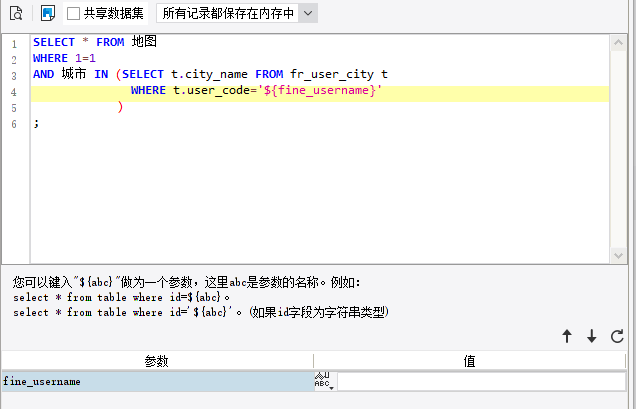Click the closing parenthesis on line 5
The image size is (636, 409).
pyautogui.click(x=120, y=107)
